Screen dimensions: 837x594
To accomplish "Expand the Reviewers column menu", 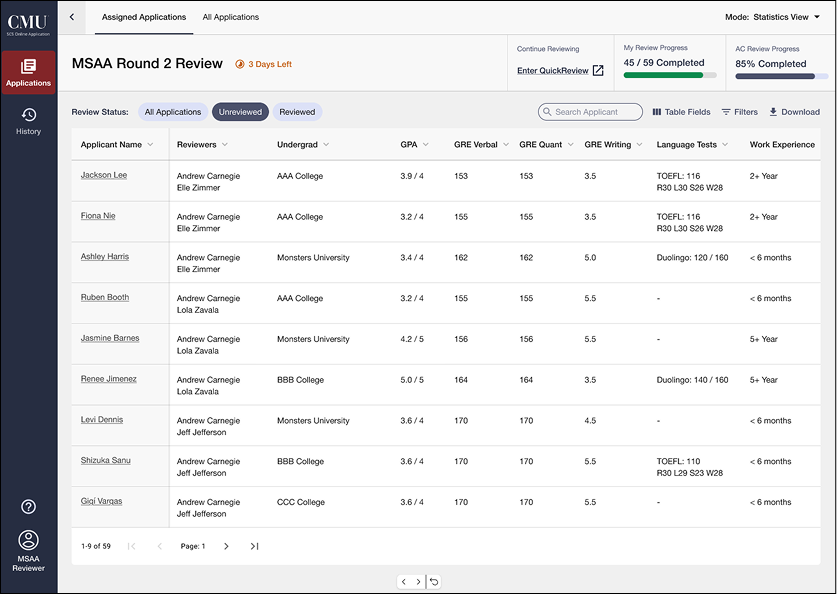I will [225, 145].
